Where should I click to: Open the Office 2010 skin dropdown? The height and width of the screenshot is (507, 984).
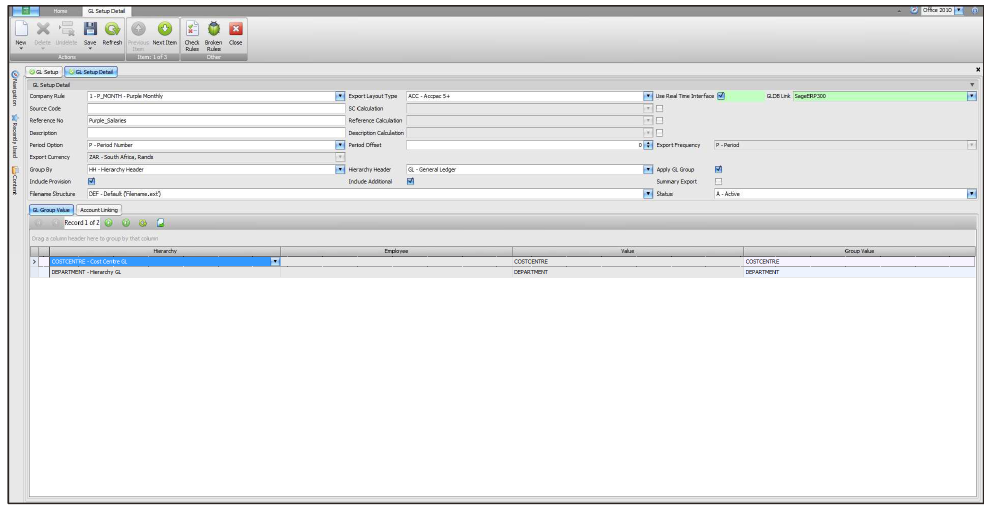click(958, 11)
